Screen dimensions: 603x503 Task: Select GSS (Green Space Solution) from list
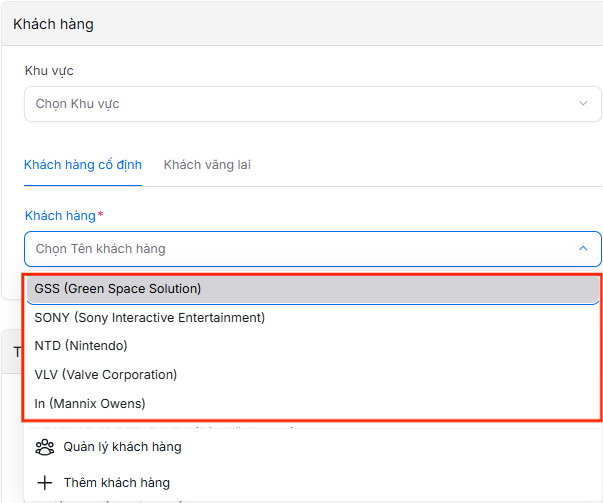tap(118, 289)
